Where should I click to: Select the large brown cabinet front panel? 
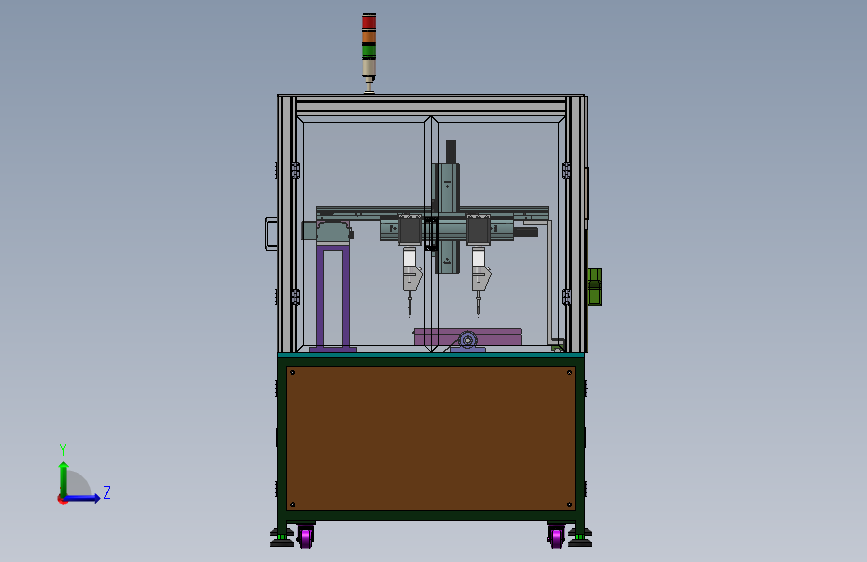coord(431,438)
